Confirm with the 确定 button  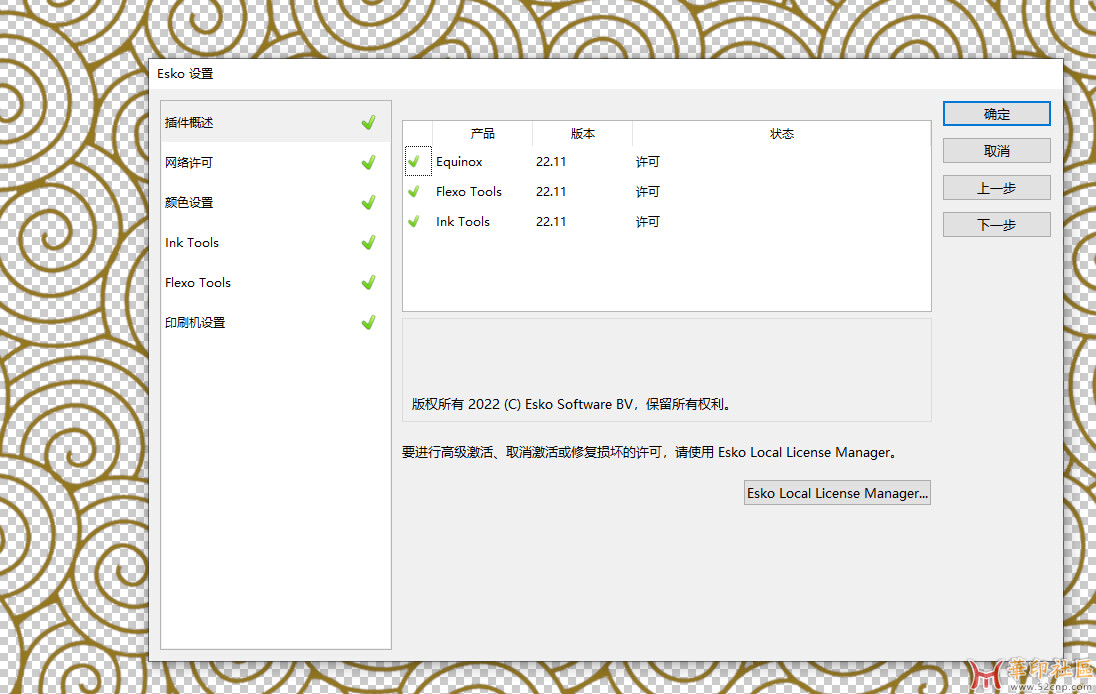point(996,114)
